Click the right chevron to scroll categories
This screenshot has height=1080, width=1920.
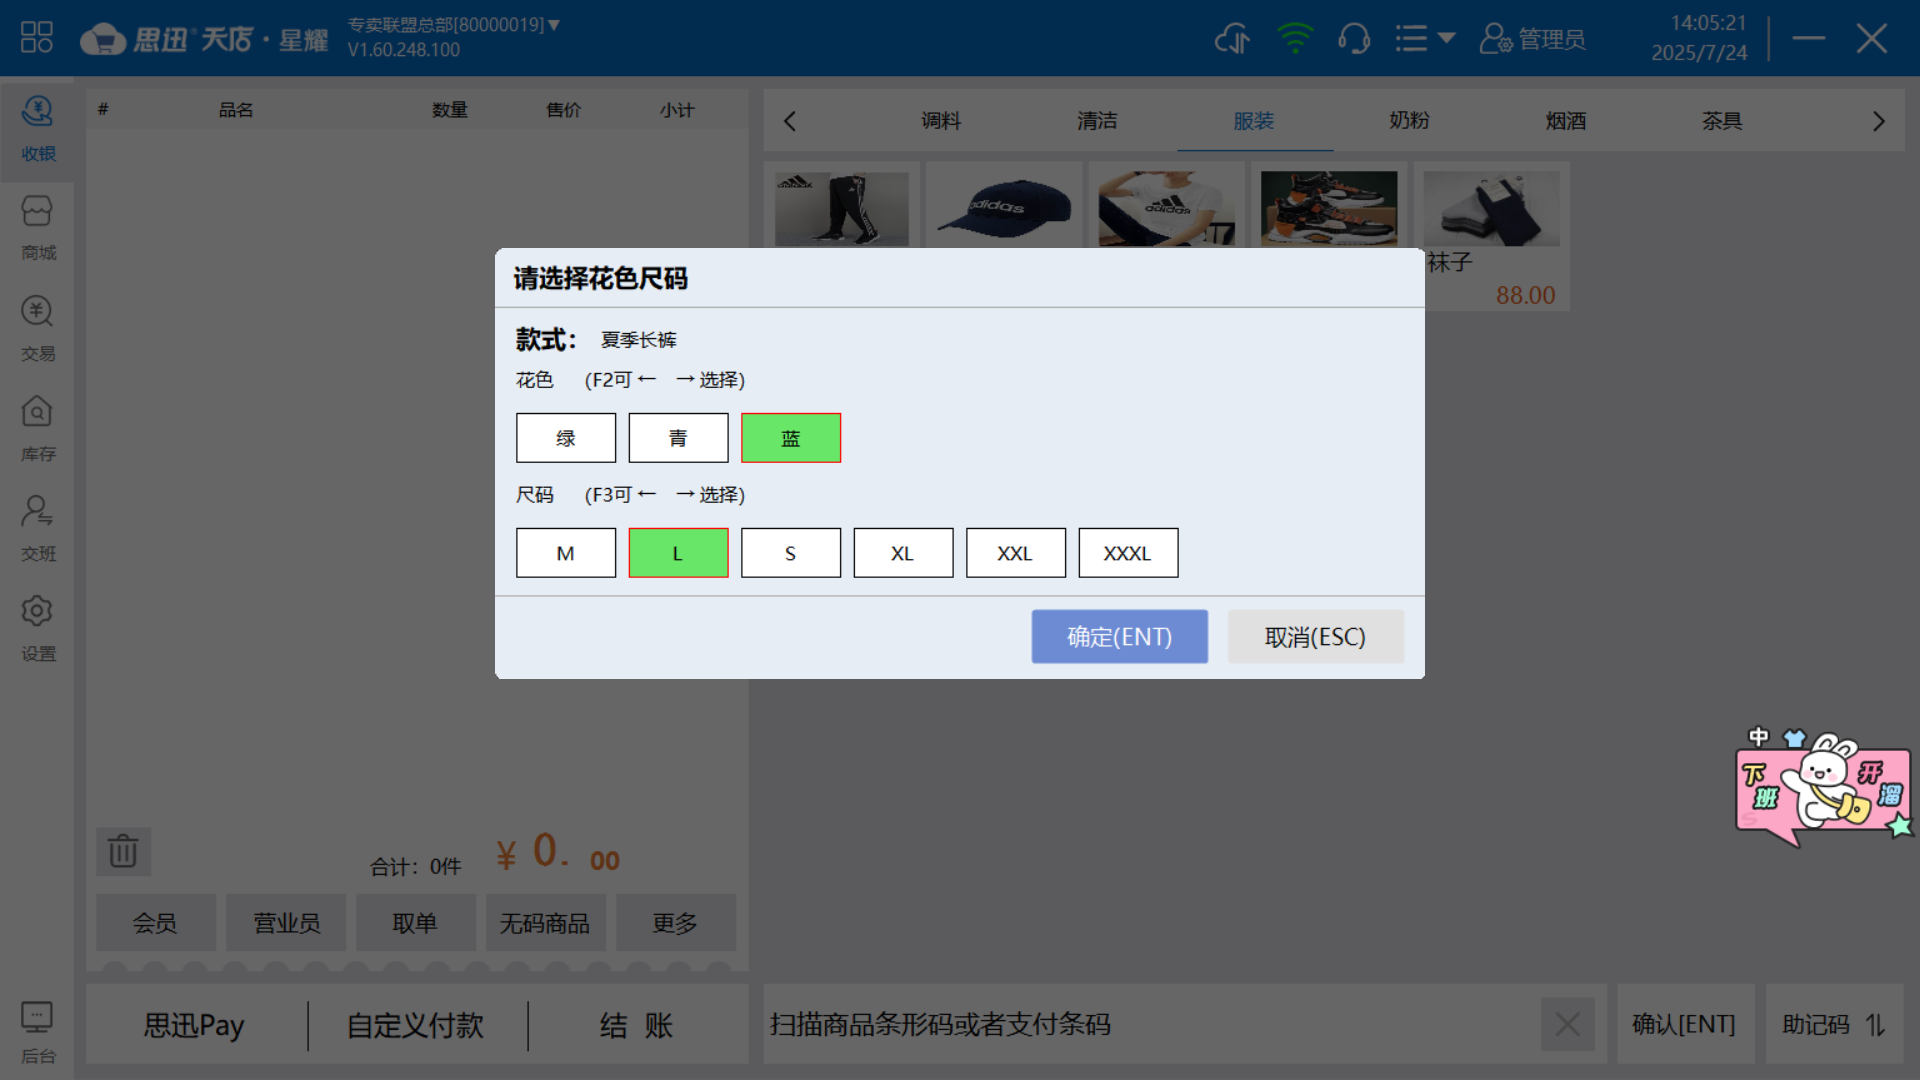tap(1878, 120)
